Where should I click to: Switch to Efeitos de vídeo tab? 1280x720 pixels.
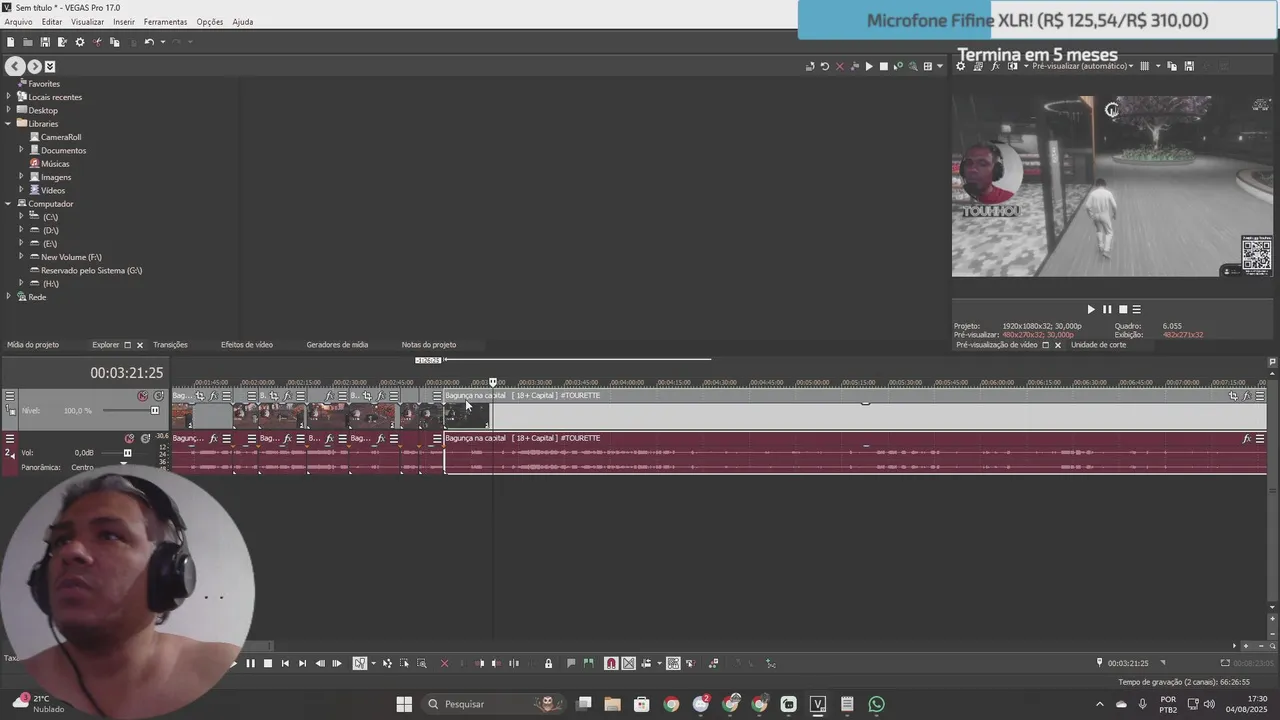pos(247,345)
